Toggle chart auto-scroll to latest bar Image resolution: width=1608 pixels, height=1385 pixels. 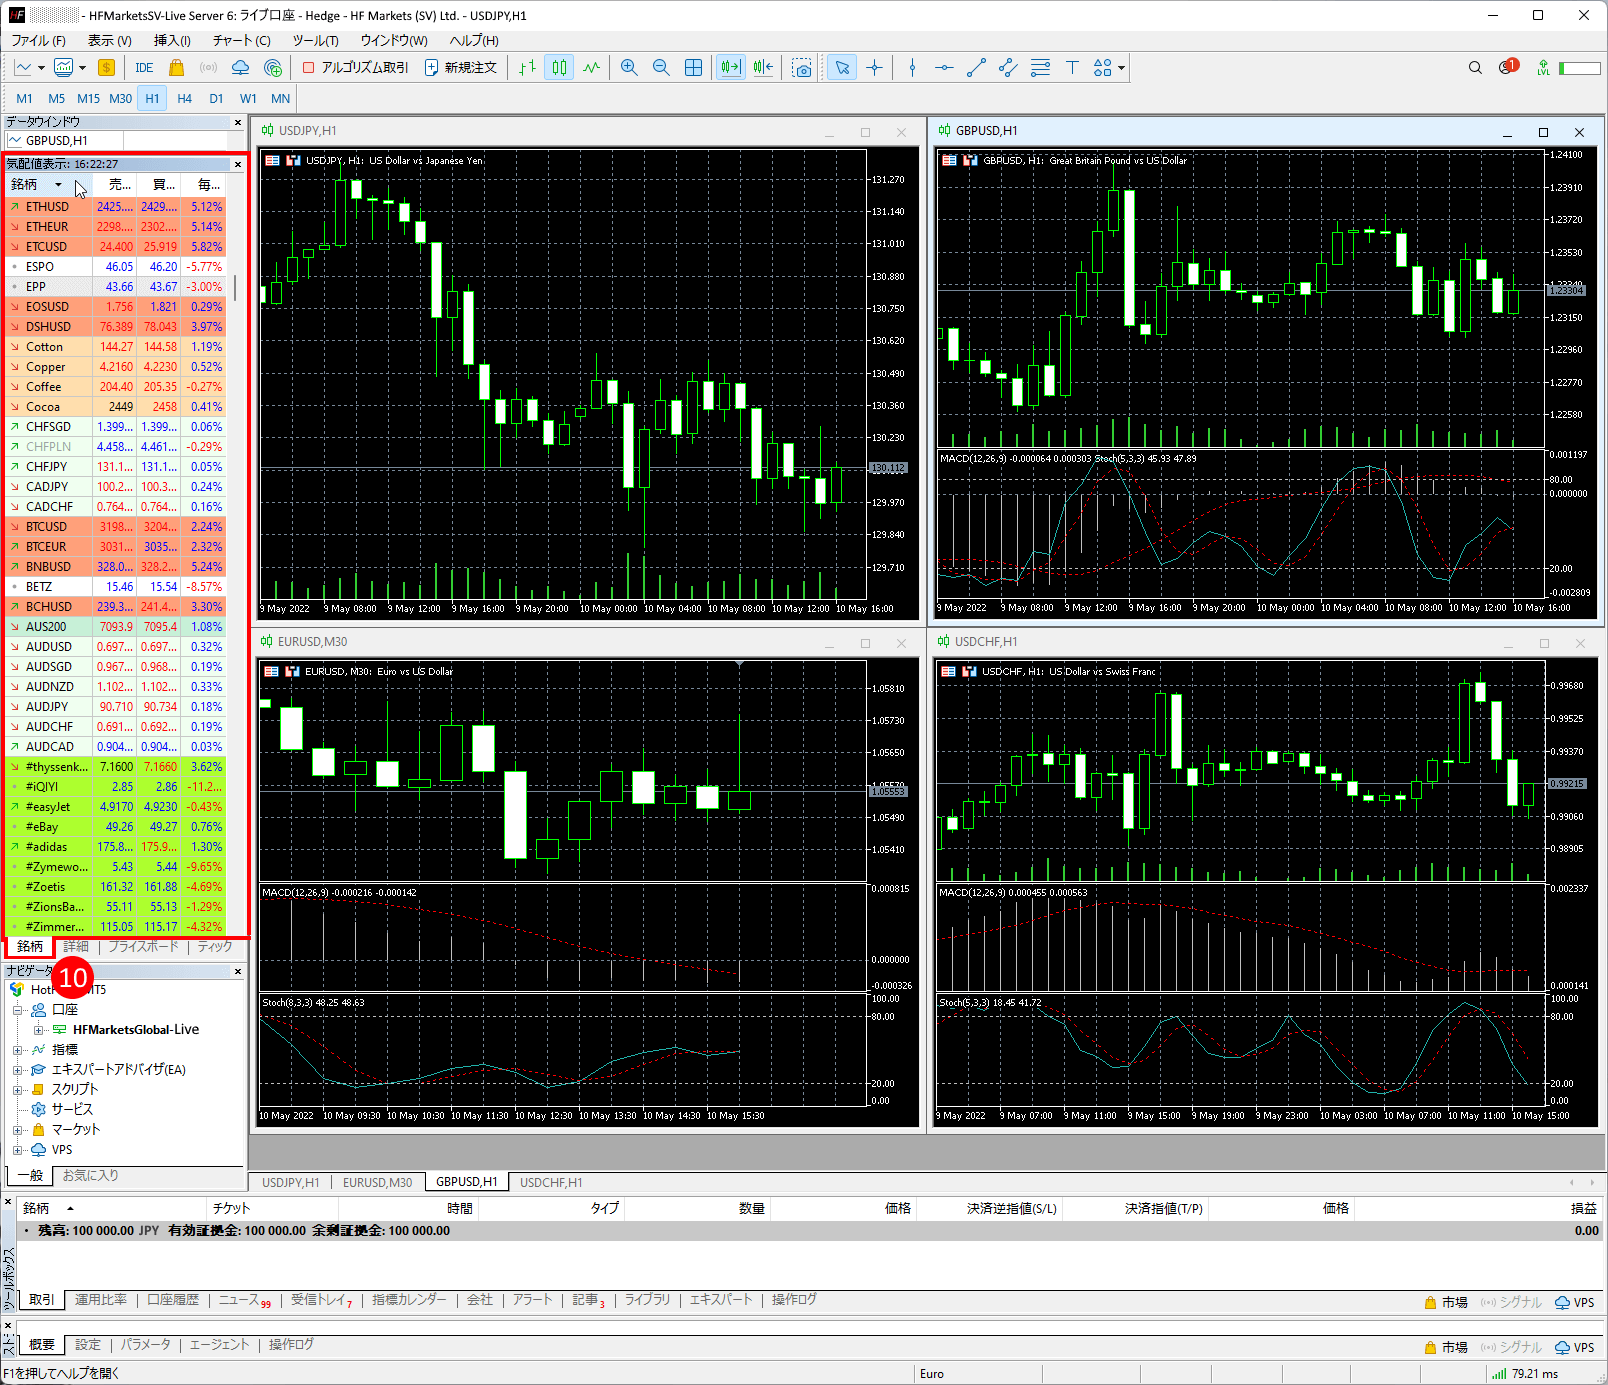(x=730, y=68)
